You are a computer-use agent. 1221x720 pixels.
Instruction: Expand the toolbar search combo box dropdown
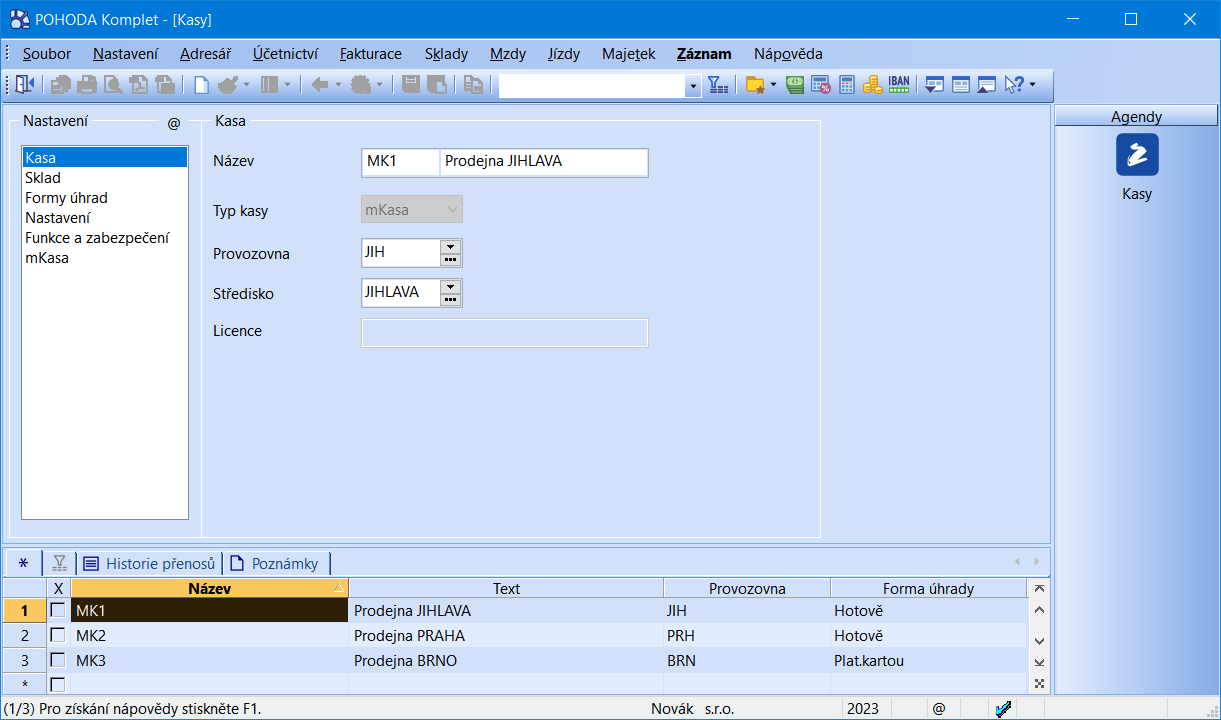(x=693, y=86)
